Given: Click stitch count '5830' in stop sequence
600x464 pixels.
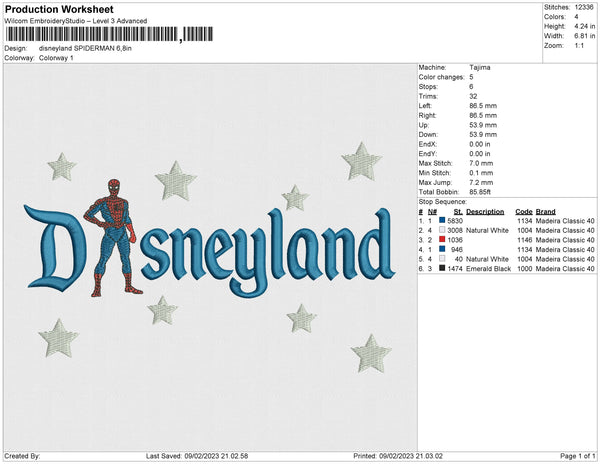Looking at the screenshot, I should (455, 221).
